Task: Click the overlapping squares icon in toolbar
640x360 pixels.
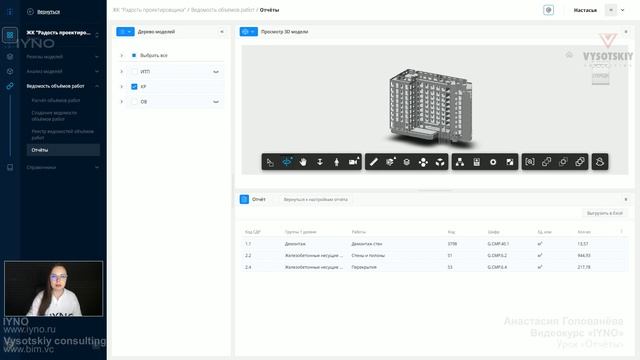Action: coord(563,162)
